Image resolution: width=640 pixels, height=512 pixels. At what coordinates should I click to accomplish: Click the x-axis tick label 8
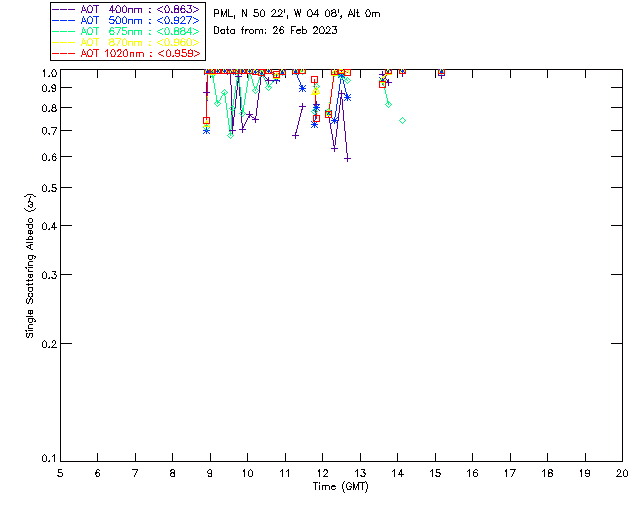coord(173,473)
